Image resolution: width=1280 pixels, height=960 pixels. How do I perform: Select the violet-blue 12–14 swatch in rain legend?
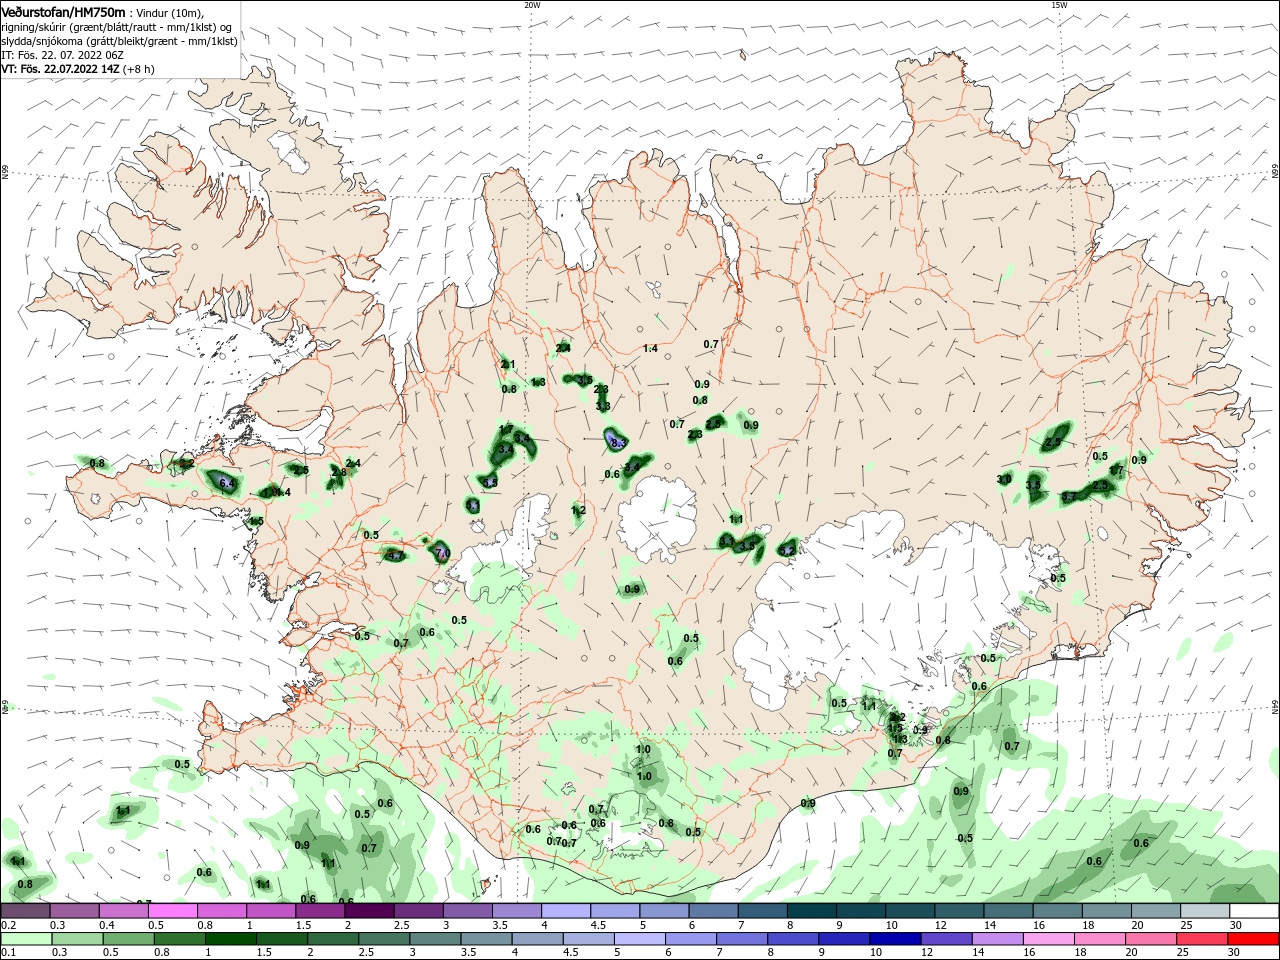coord(946,939)
